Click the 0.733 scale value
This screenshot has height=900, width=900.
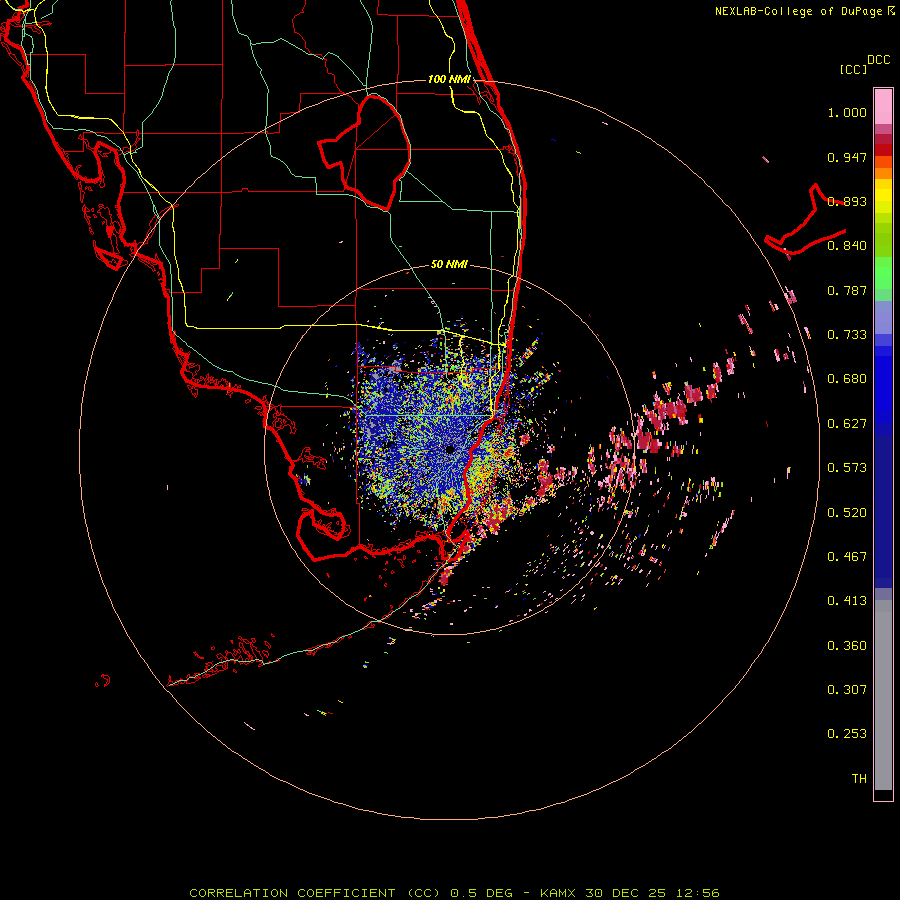847,335
